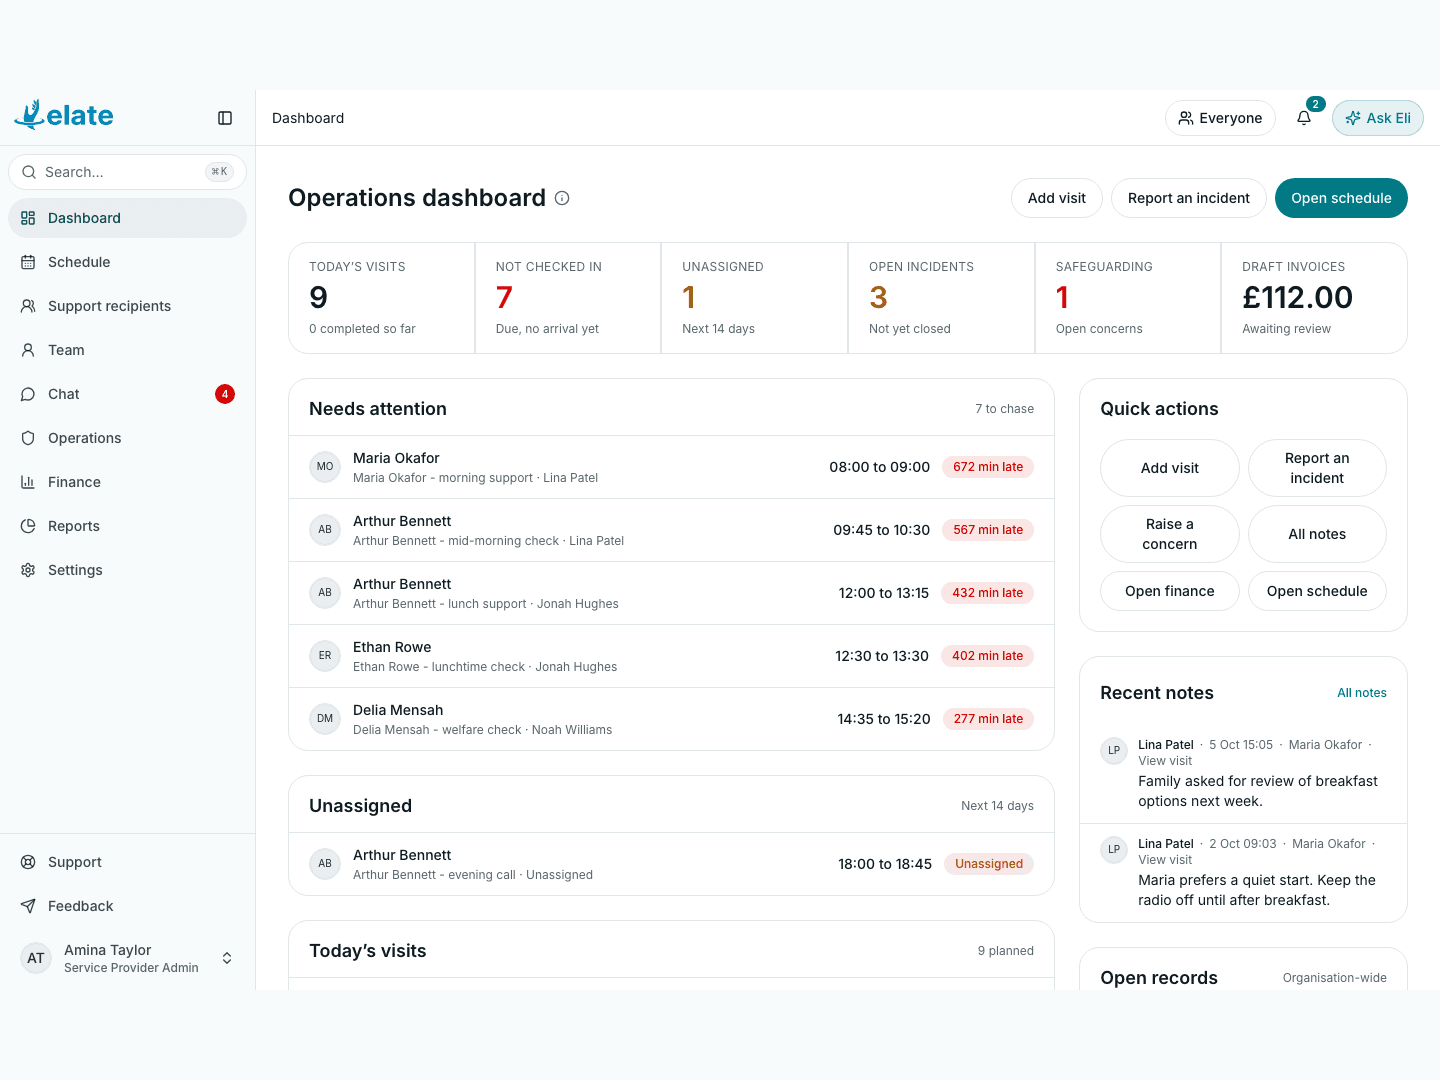
Task: Click Ask Eli button
Action: tap(1377, 118)
